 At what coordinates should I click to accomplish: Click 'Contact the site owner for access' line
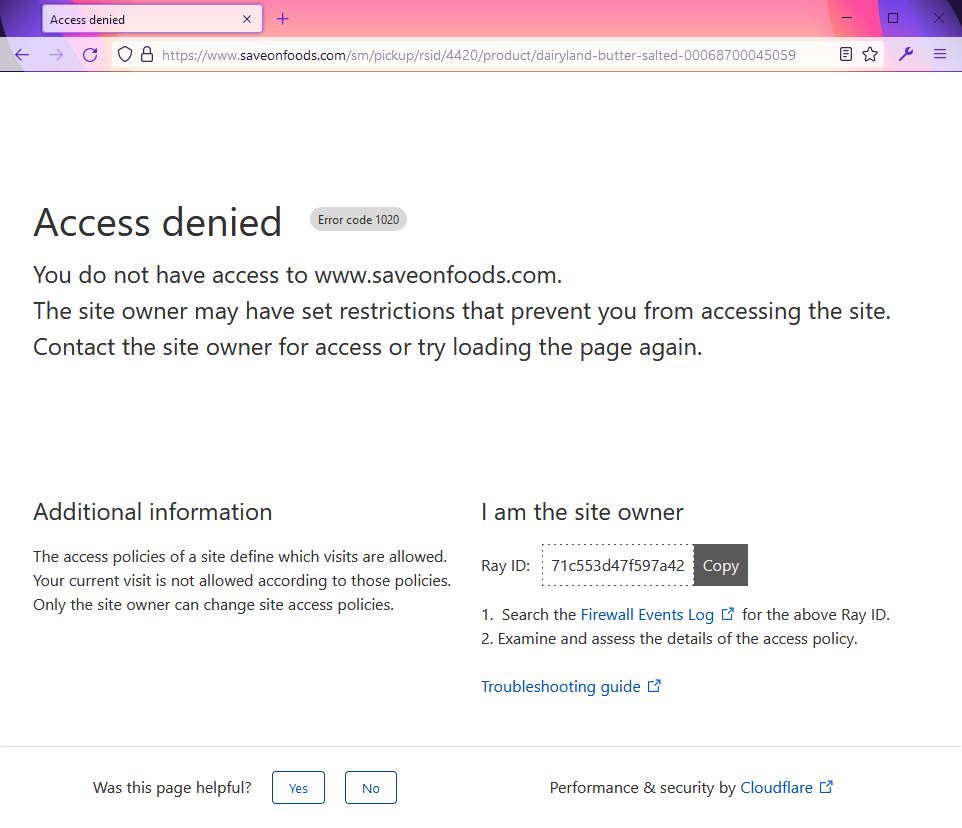[367, 348]
